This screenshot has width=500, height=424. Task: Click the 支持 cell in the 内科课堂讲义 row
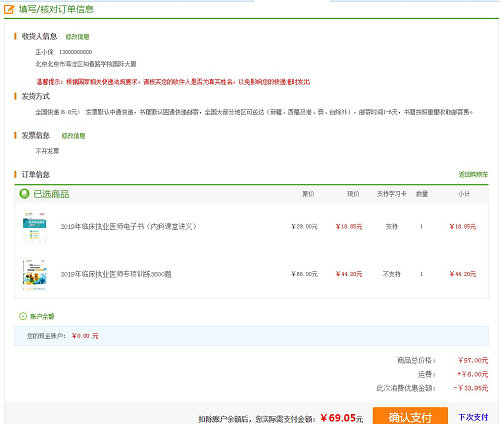pyautogui.click(x=392, y=227)
